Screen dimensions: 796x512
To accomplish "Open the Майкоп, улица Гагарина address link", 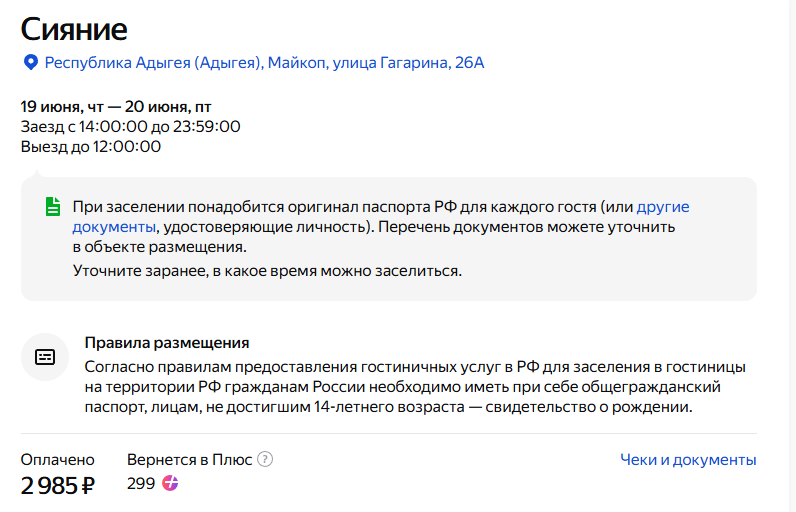I will tap(264, 63).
